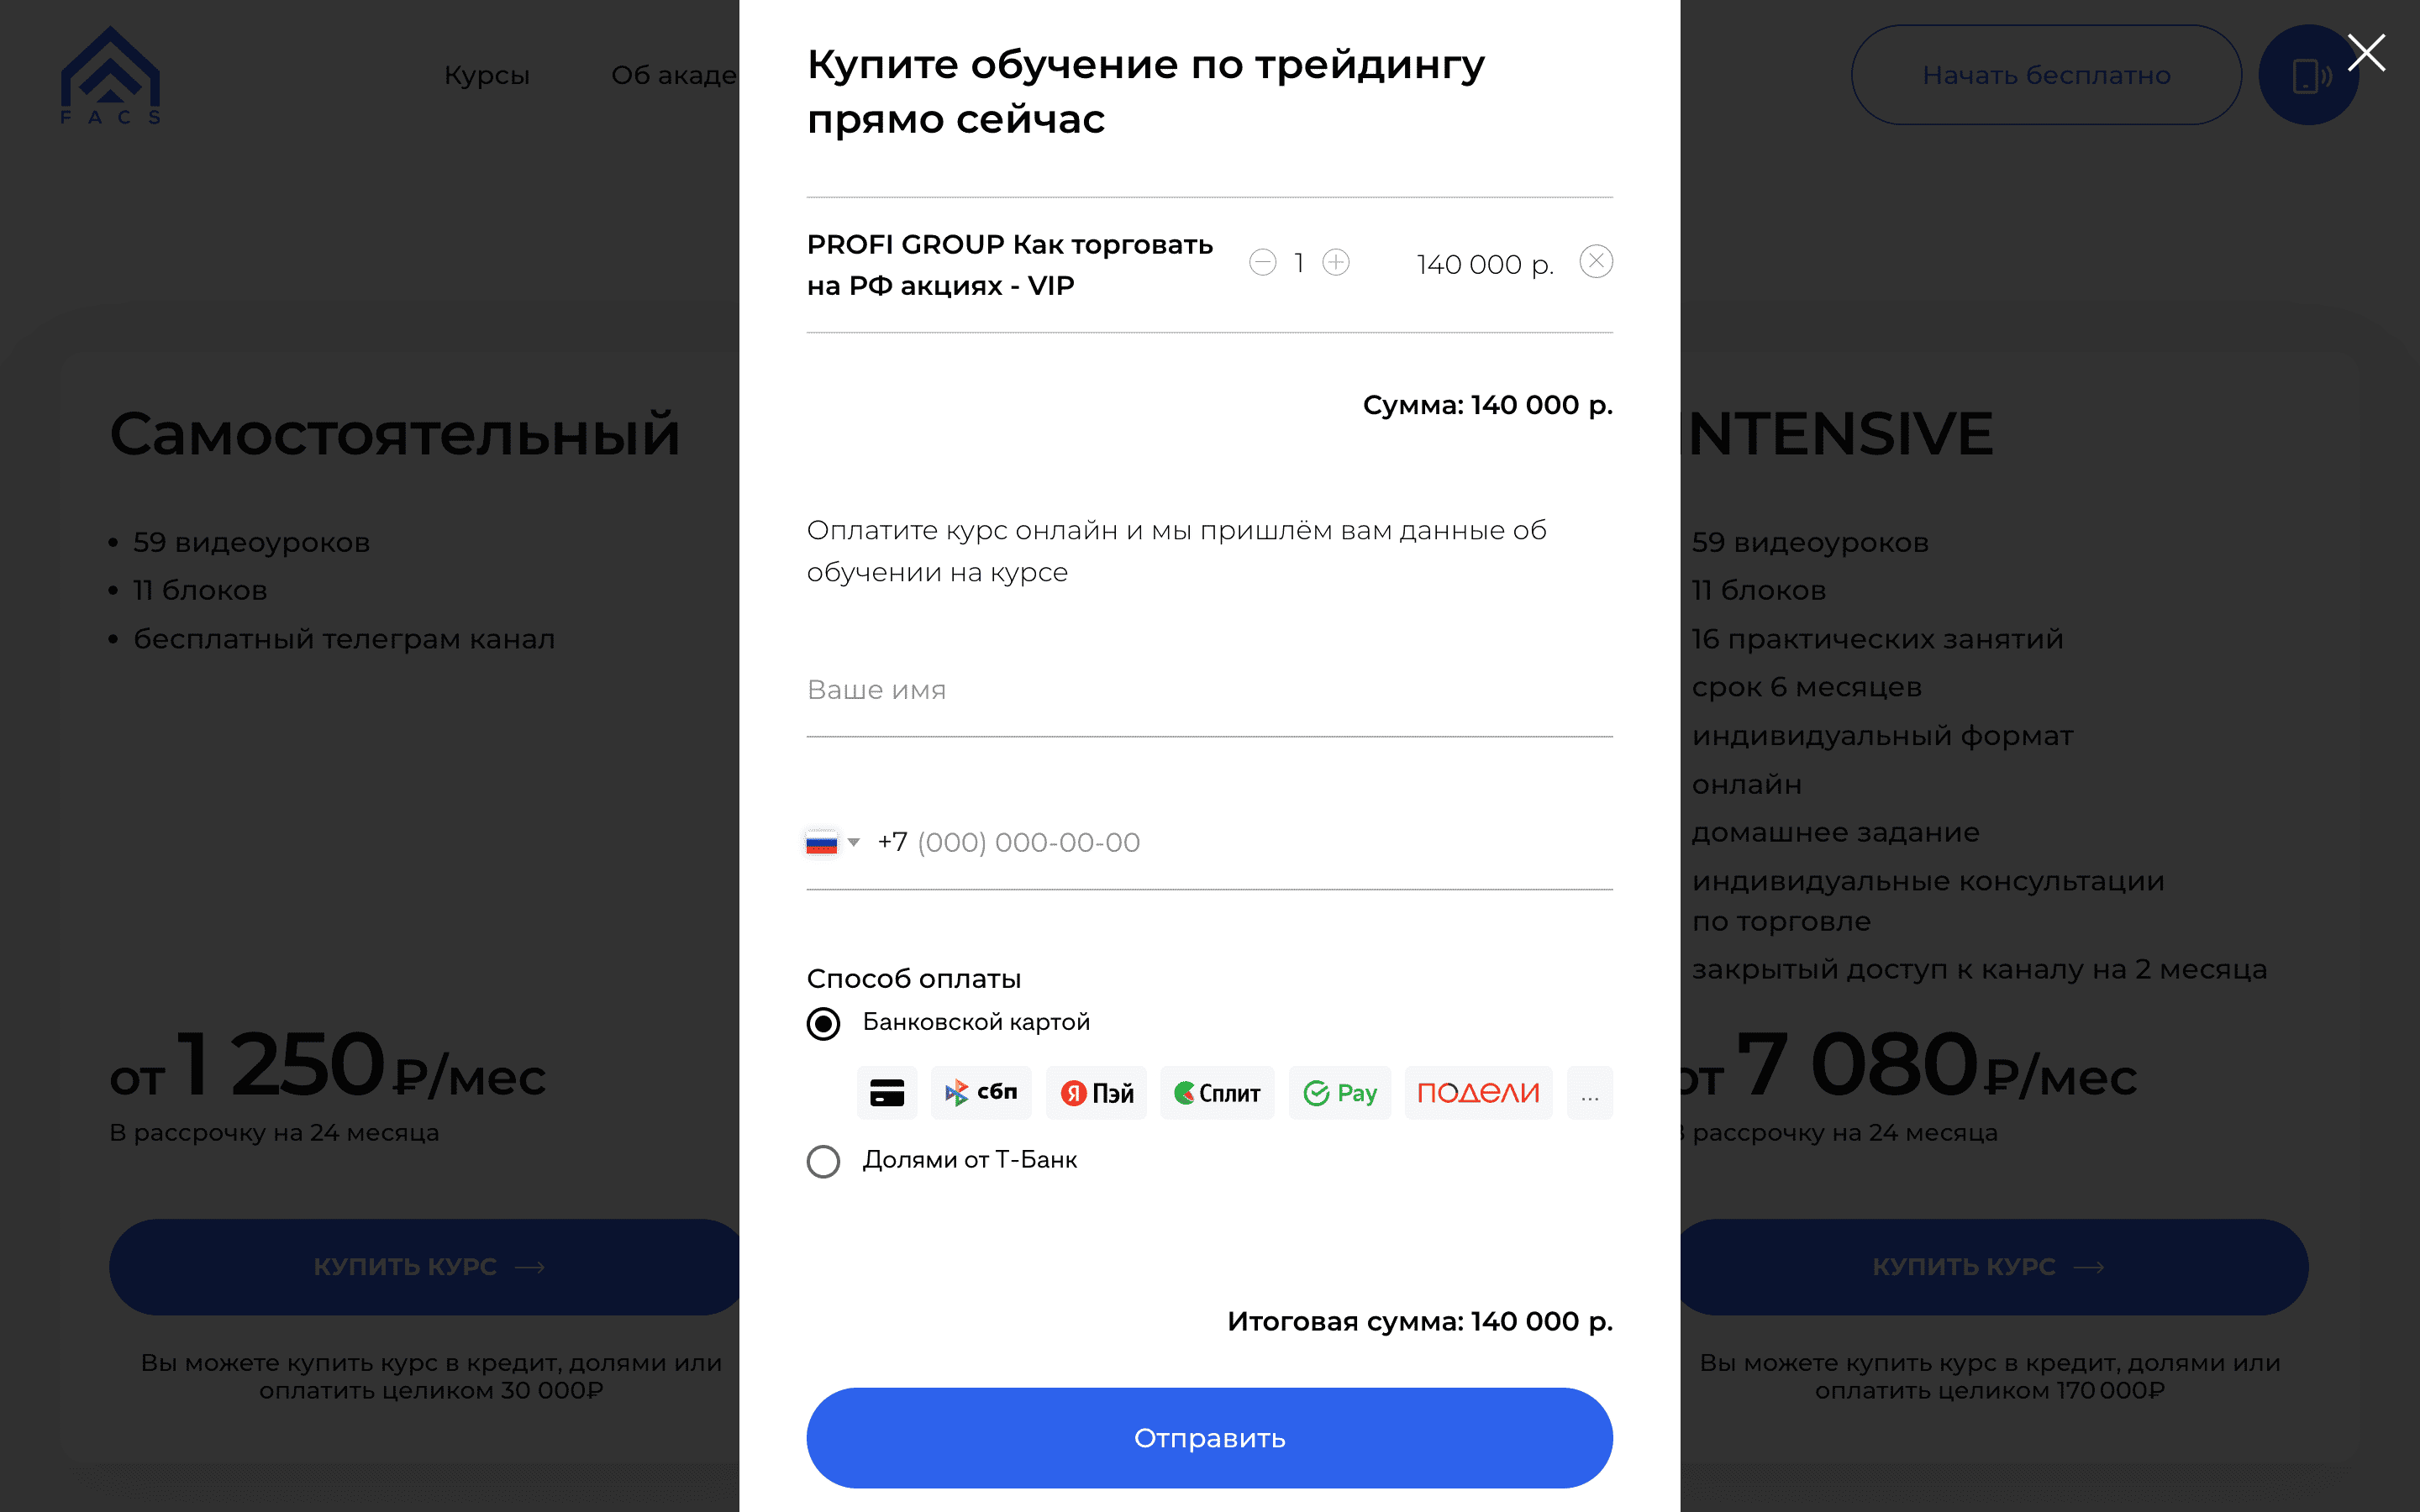
Task: Open the country flag phone code dropdown
Action: point(832,843)
